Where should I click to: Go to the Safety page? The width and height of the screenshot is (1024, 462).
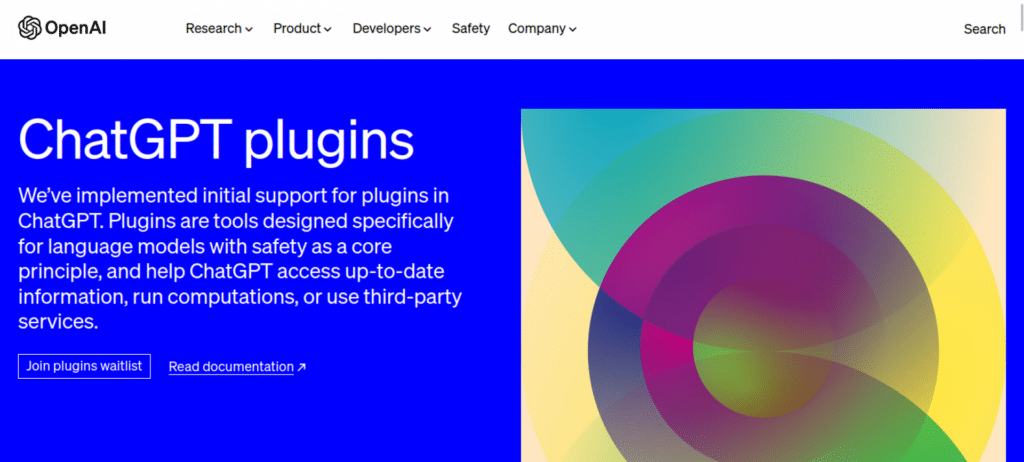coord(471,29)
